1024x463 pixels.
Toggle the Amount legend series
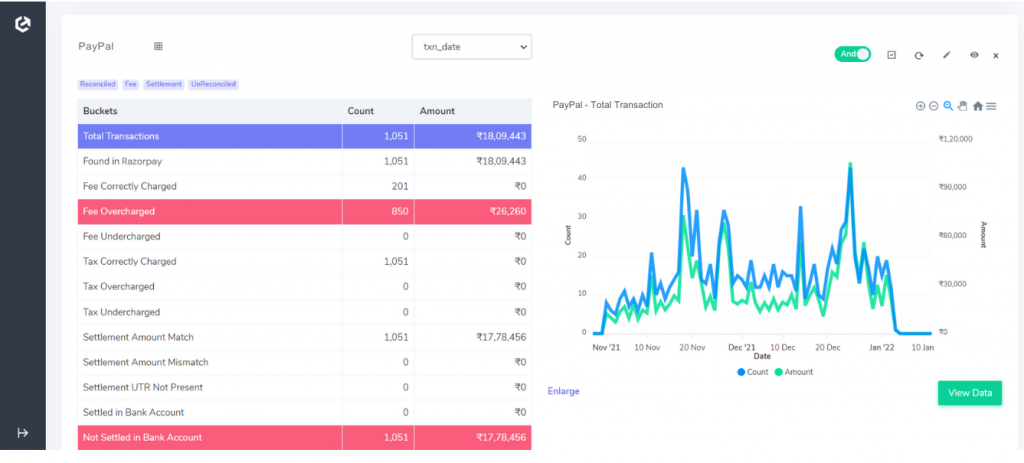point(793,372)
